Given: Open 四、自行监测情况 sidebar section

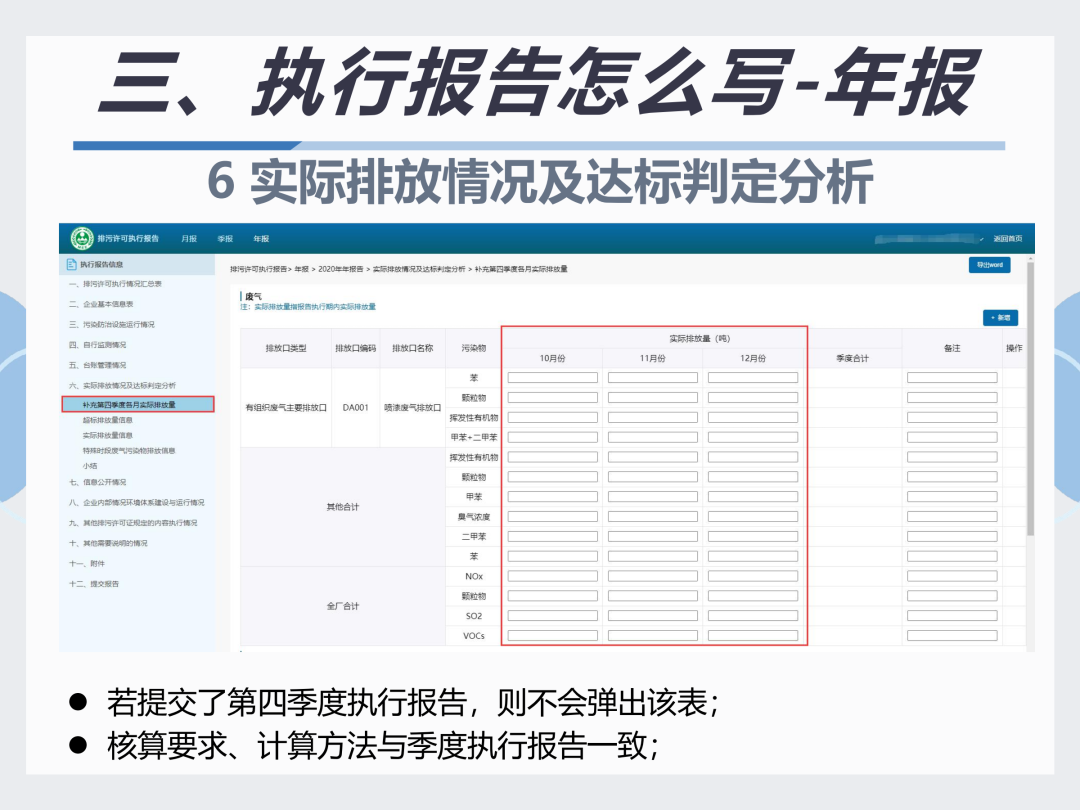Looking at the screenshot, I should 97,345.
